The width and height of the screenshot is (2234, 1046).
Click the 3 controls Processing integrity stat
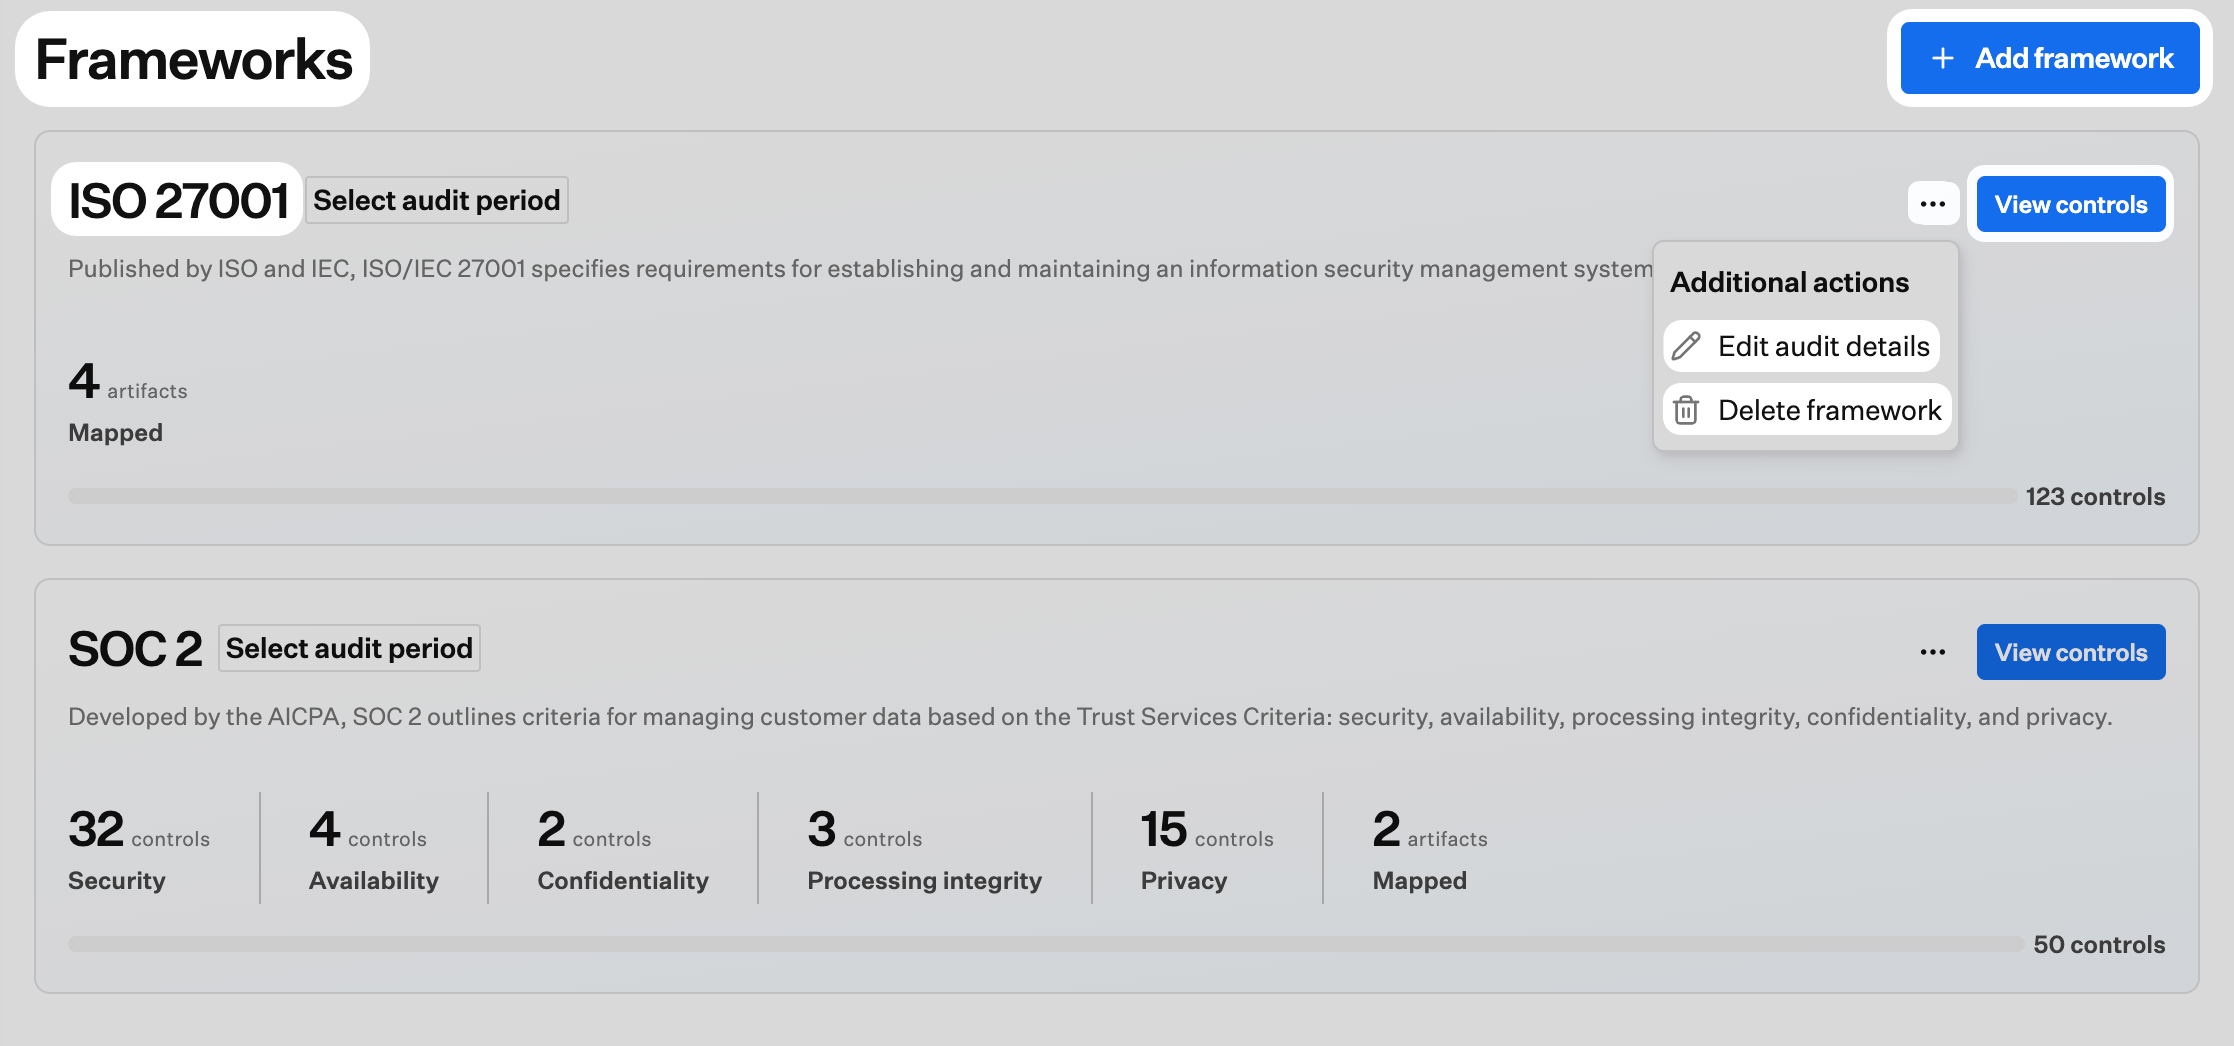click(924, 850)
